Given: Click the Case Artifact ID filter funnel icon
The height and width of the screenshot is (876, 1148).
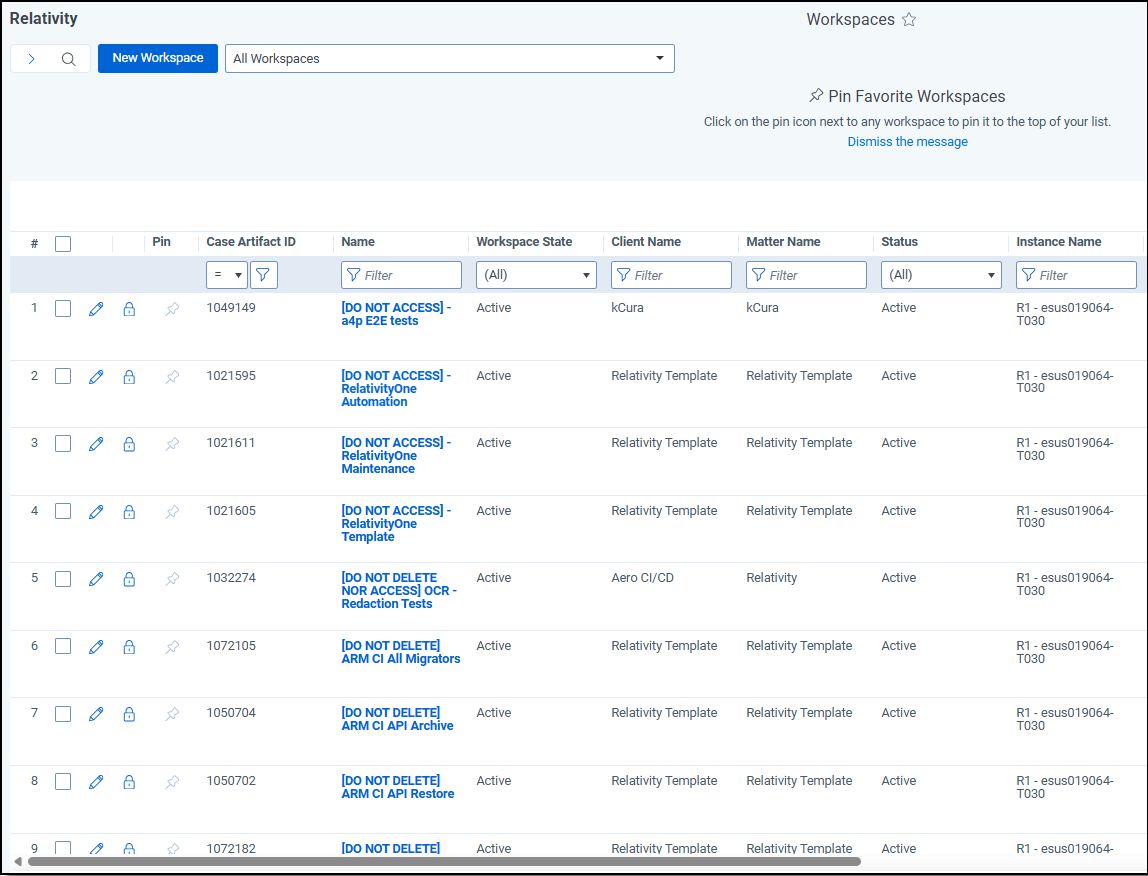Looking at the screenshot, I should click(263, 275).
